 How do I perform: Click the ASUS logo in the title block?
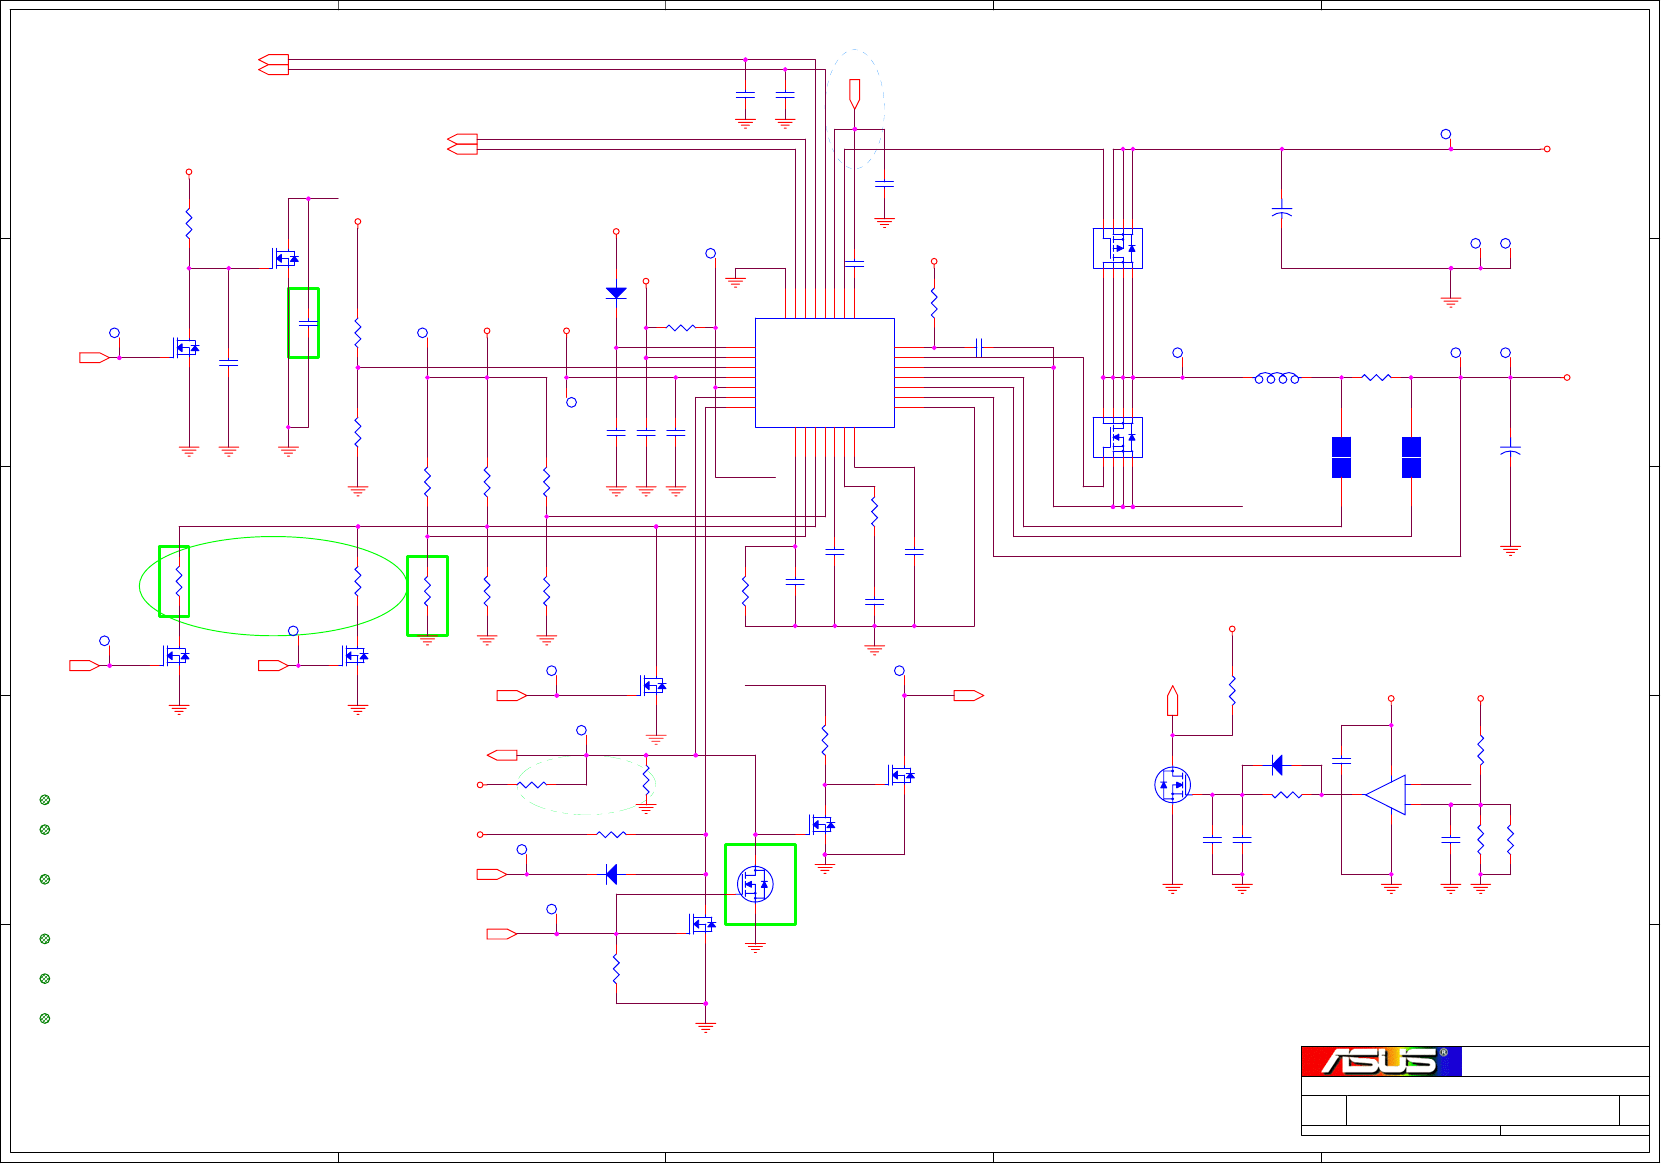(x=1381, y=1061)
